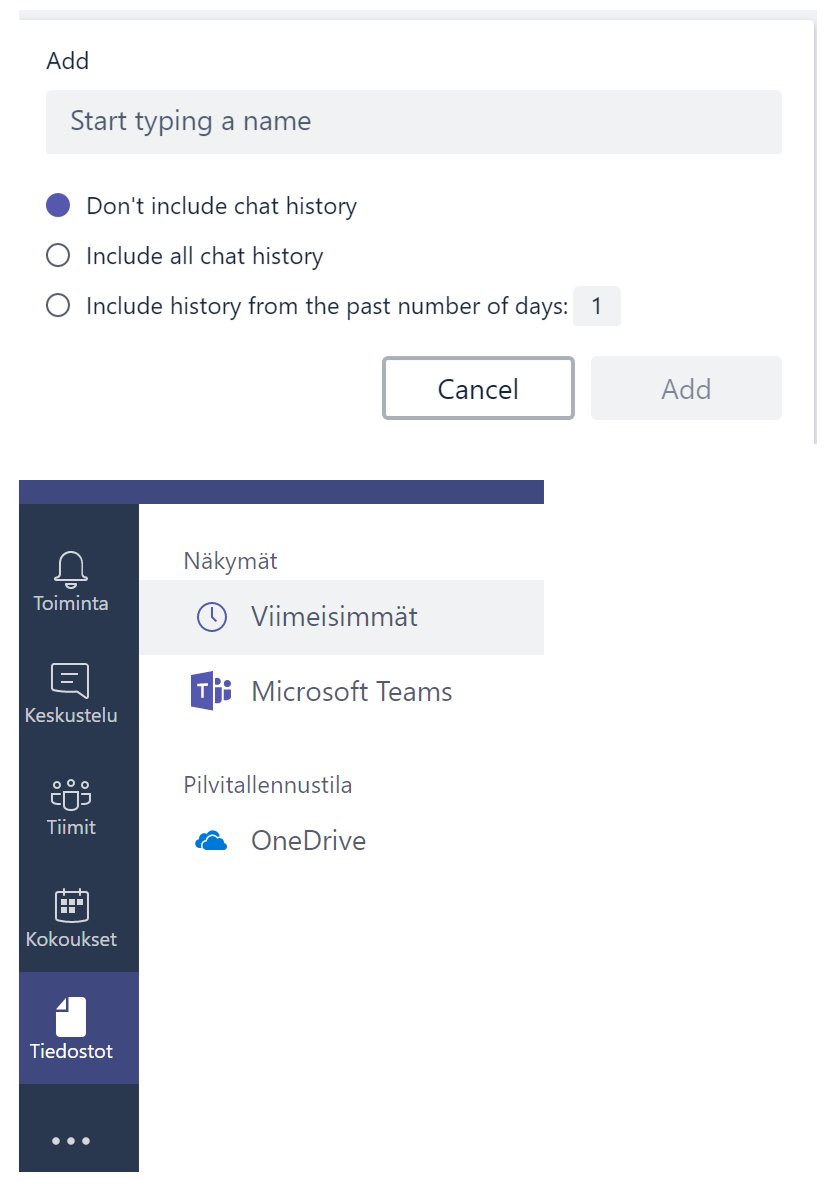The image size is (827, 1193).
Task: Open the Viimeisimmät recent files view
Action: click(334, 617)
